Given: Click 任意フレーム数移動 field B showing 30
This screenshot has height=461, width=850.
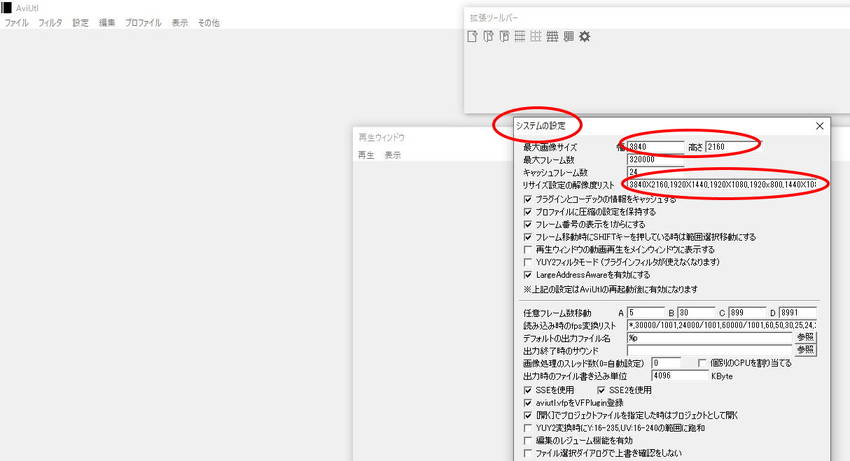Looking at the screenshot, I should [x=696, y=313].
